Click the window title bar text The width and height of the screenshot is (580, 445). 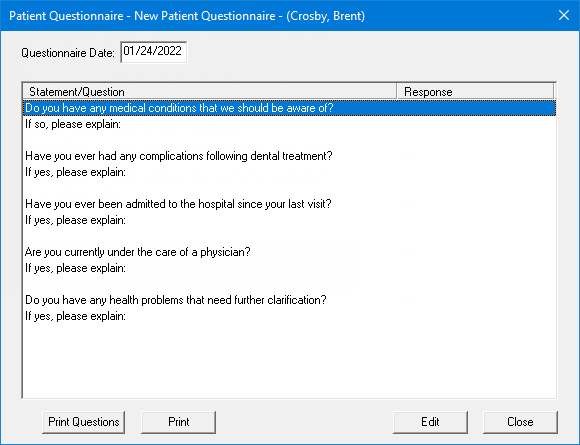187,16
